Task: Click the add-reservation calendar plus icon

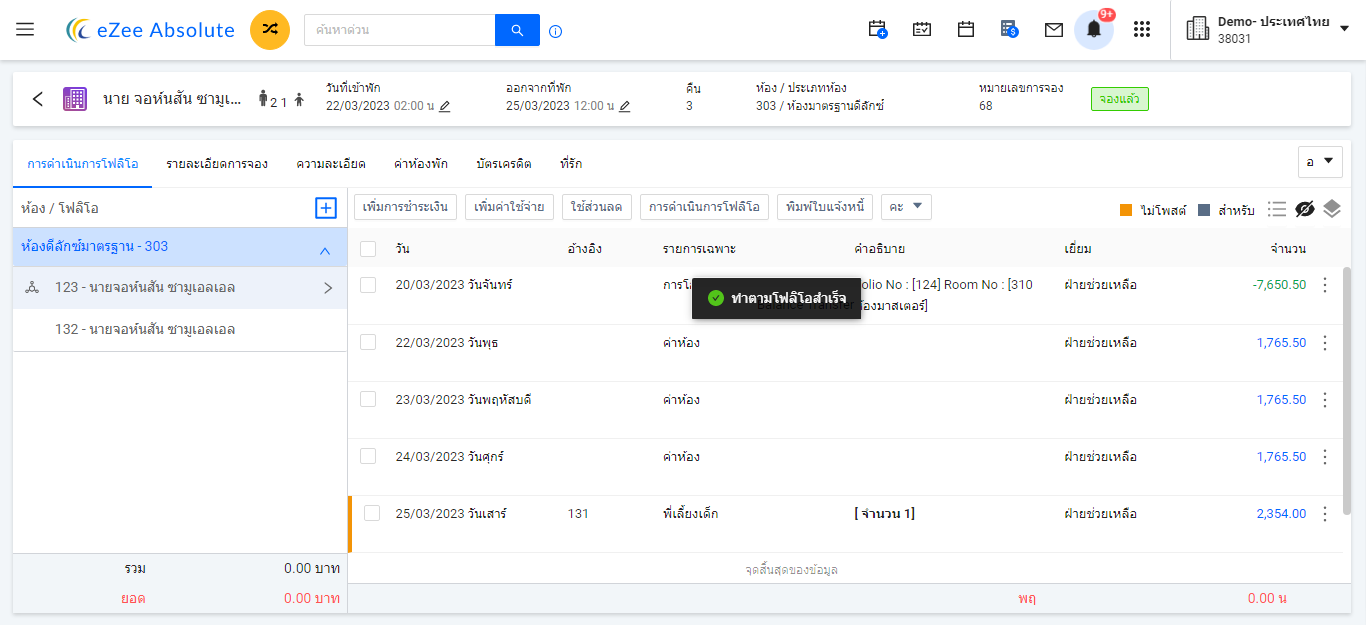Action: (x=878, y=30)
